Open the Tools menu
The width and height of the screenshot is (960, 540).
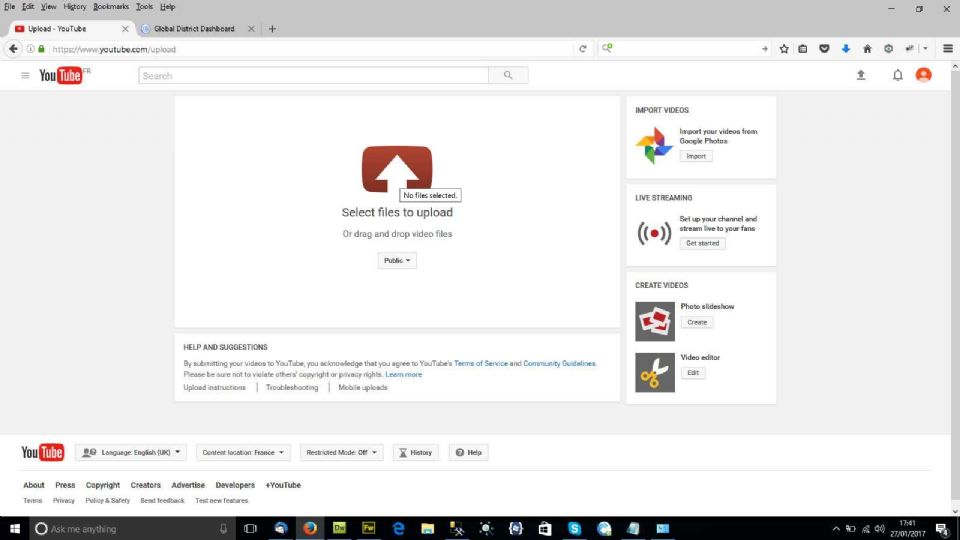(144, 7)
